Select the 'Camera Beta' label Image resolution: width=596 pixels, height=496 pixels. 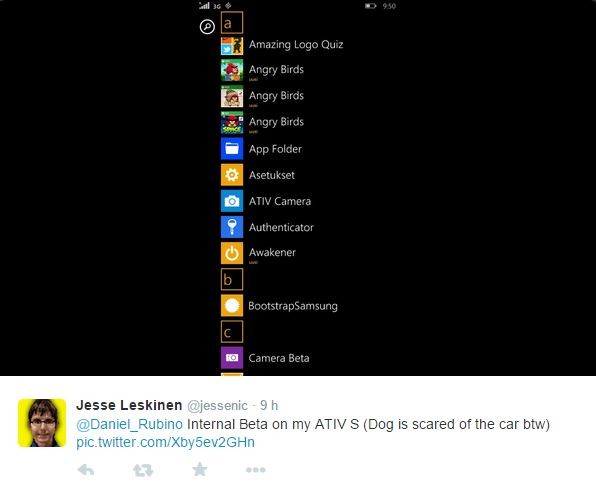[279, 358]
